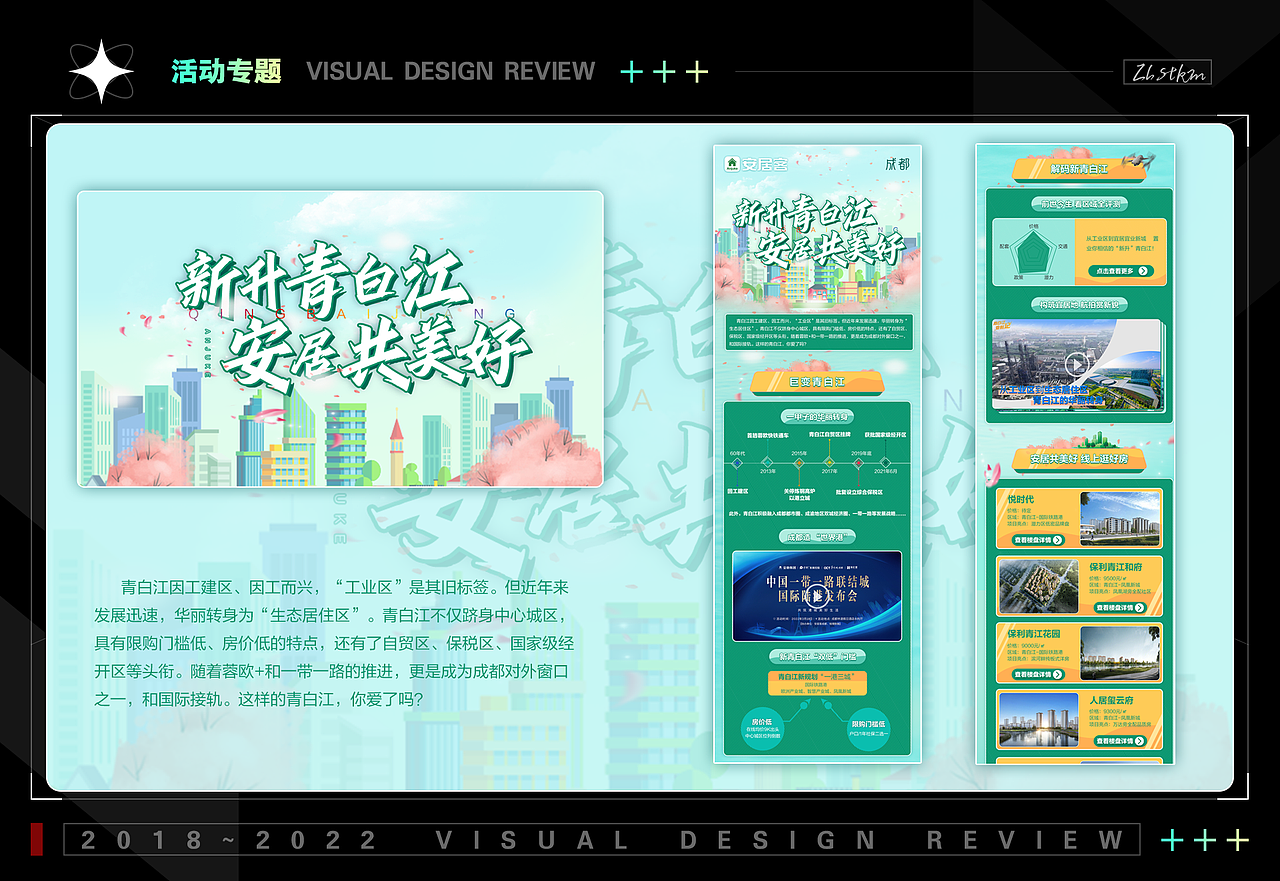Click the 2019年底 timeline diamond marker
The width and height of the screenshot is (1280, 881).
pos(860,462)
